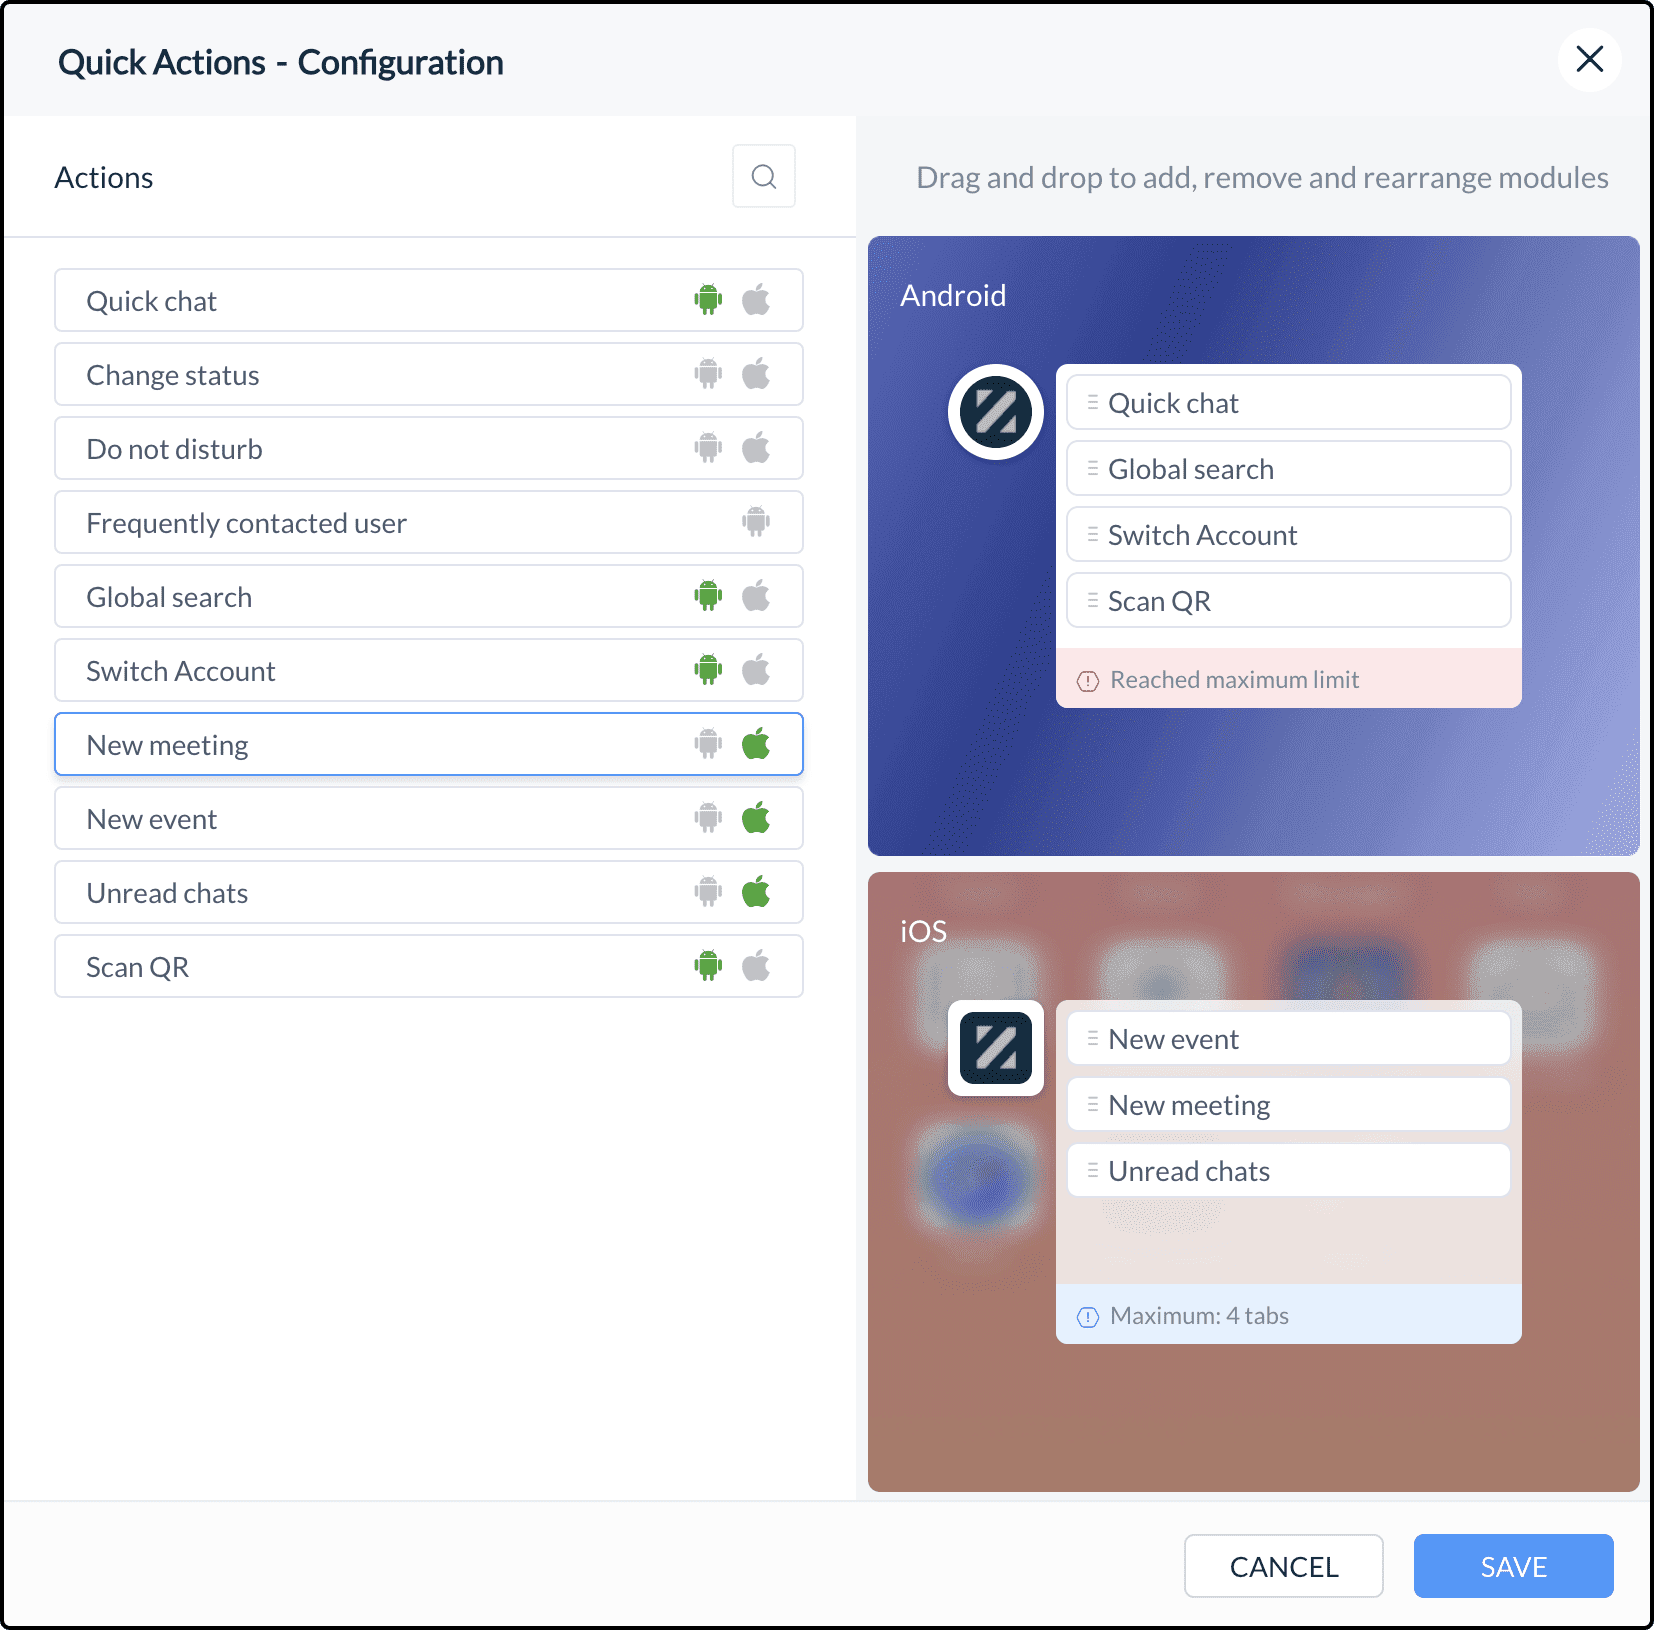Click Apple icon on Scan QR row

click(x=756, y=966)
